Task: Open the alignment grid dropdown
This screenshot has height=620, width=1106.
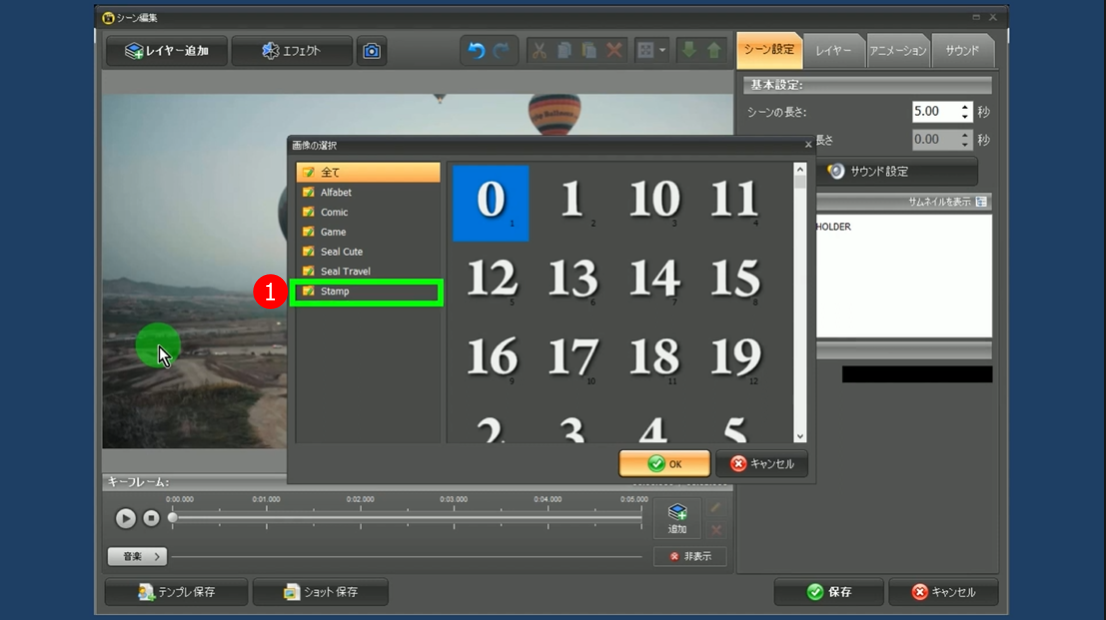Action: point(651,51)
